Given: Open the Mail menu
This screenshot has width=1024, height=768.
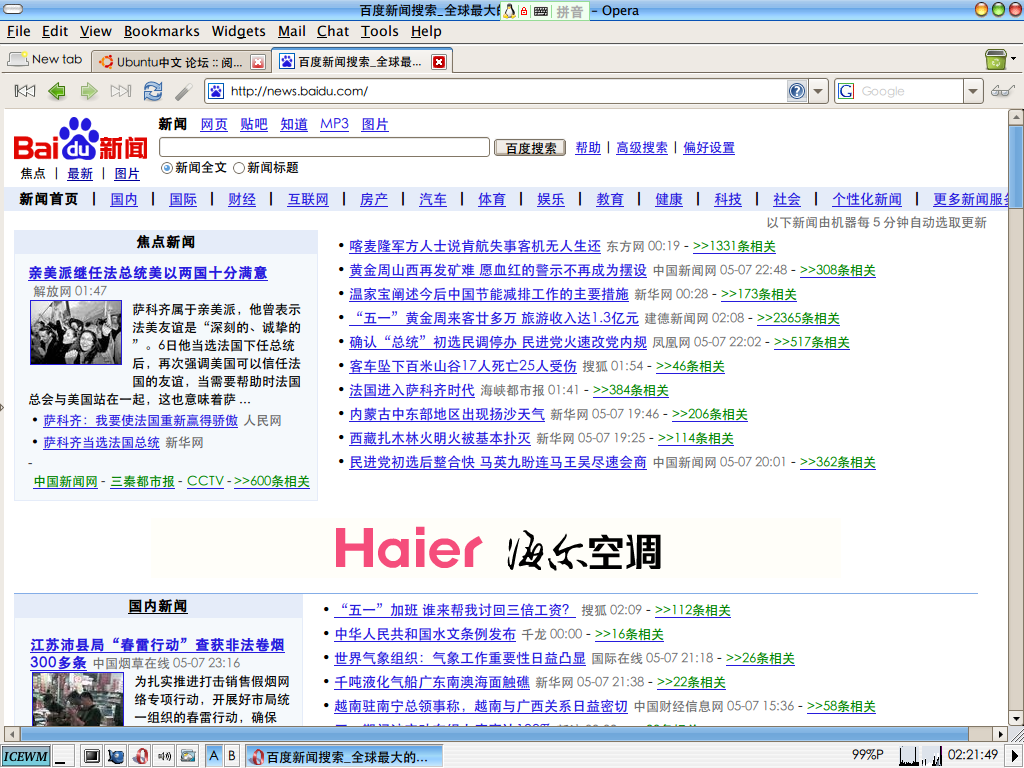Looking at the screenshot, I should (291, 31).
